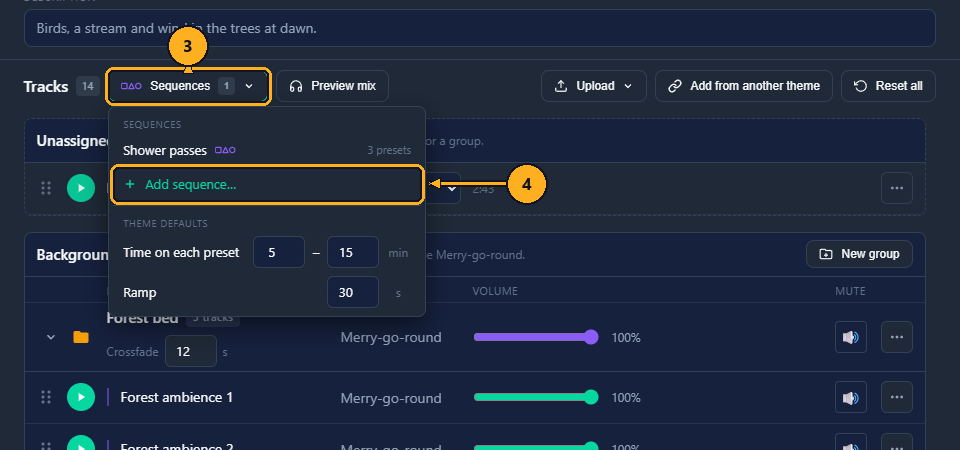Click the link icon in Add from another theme
Viewport: 960px width, 450px height.
675,86
